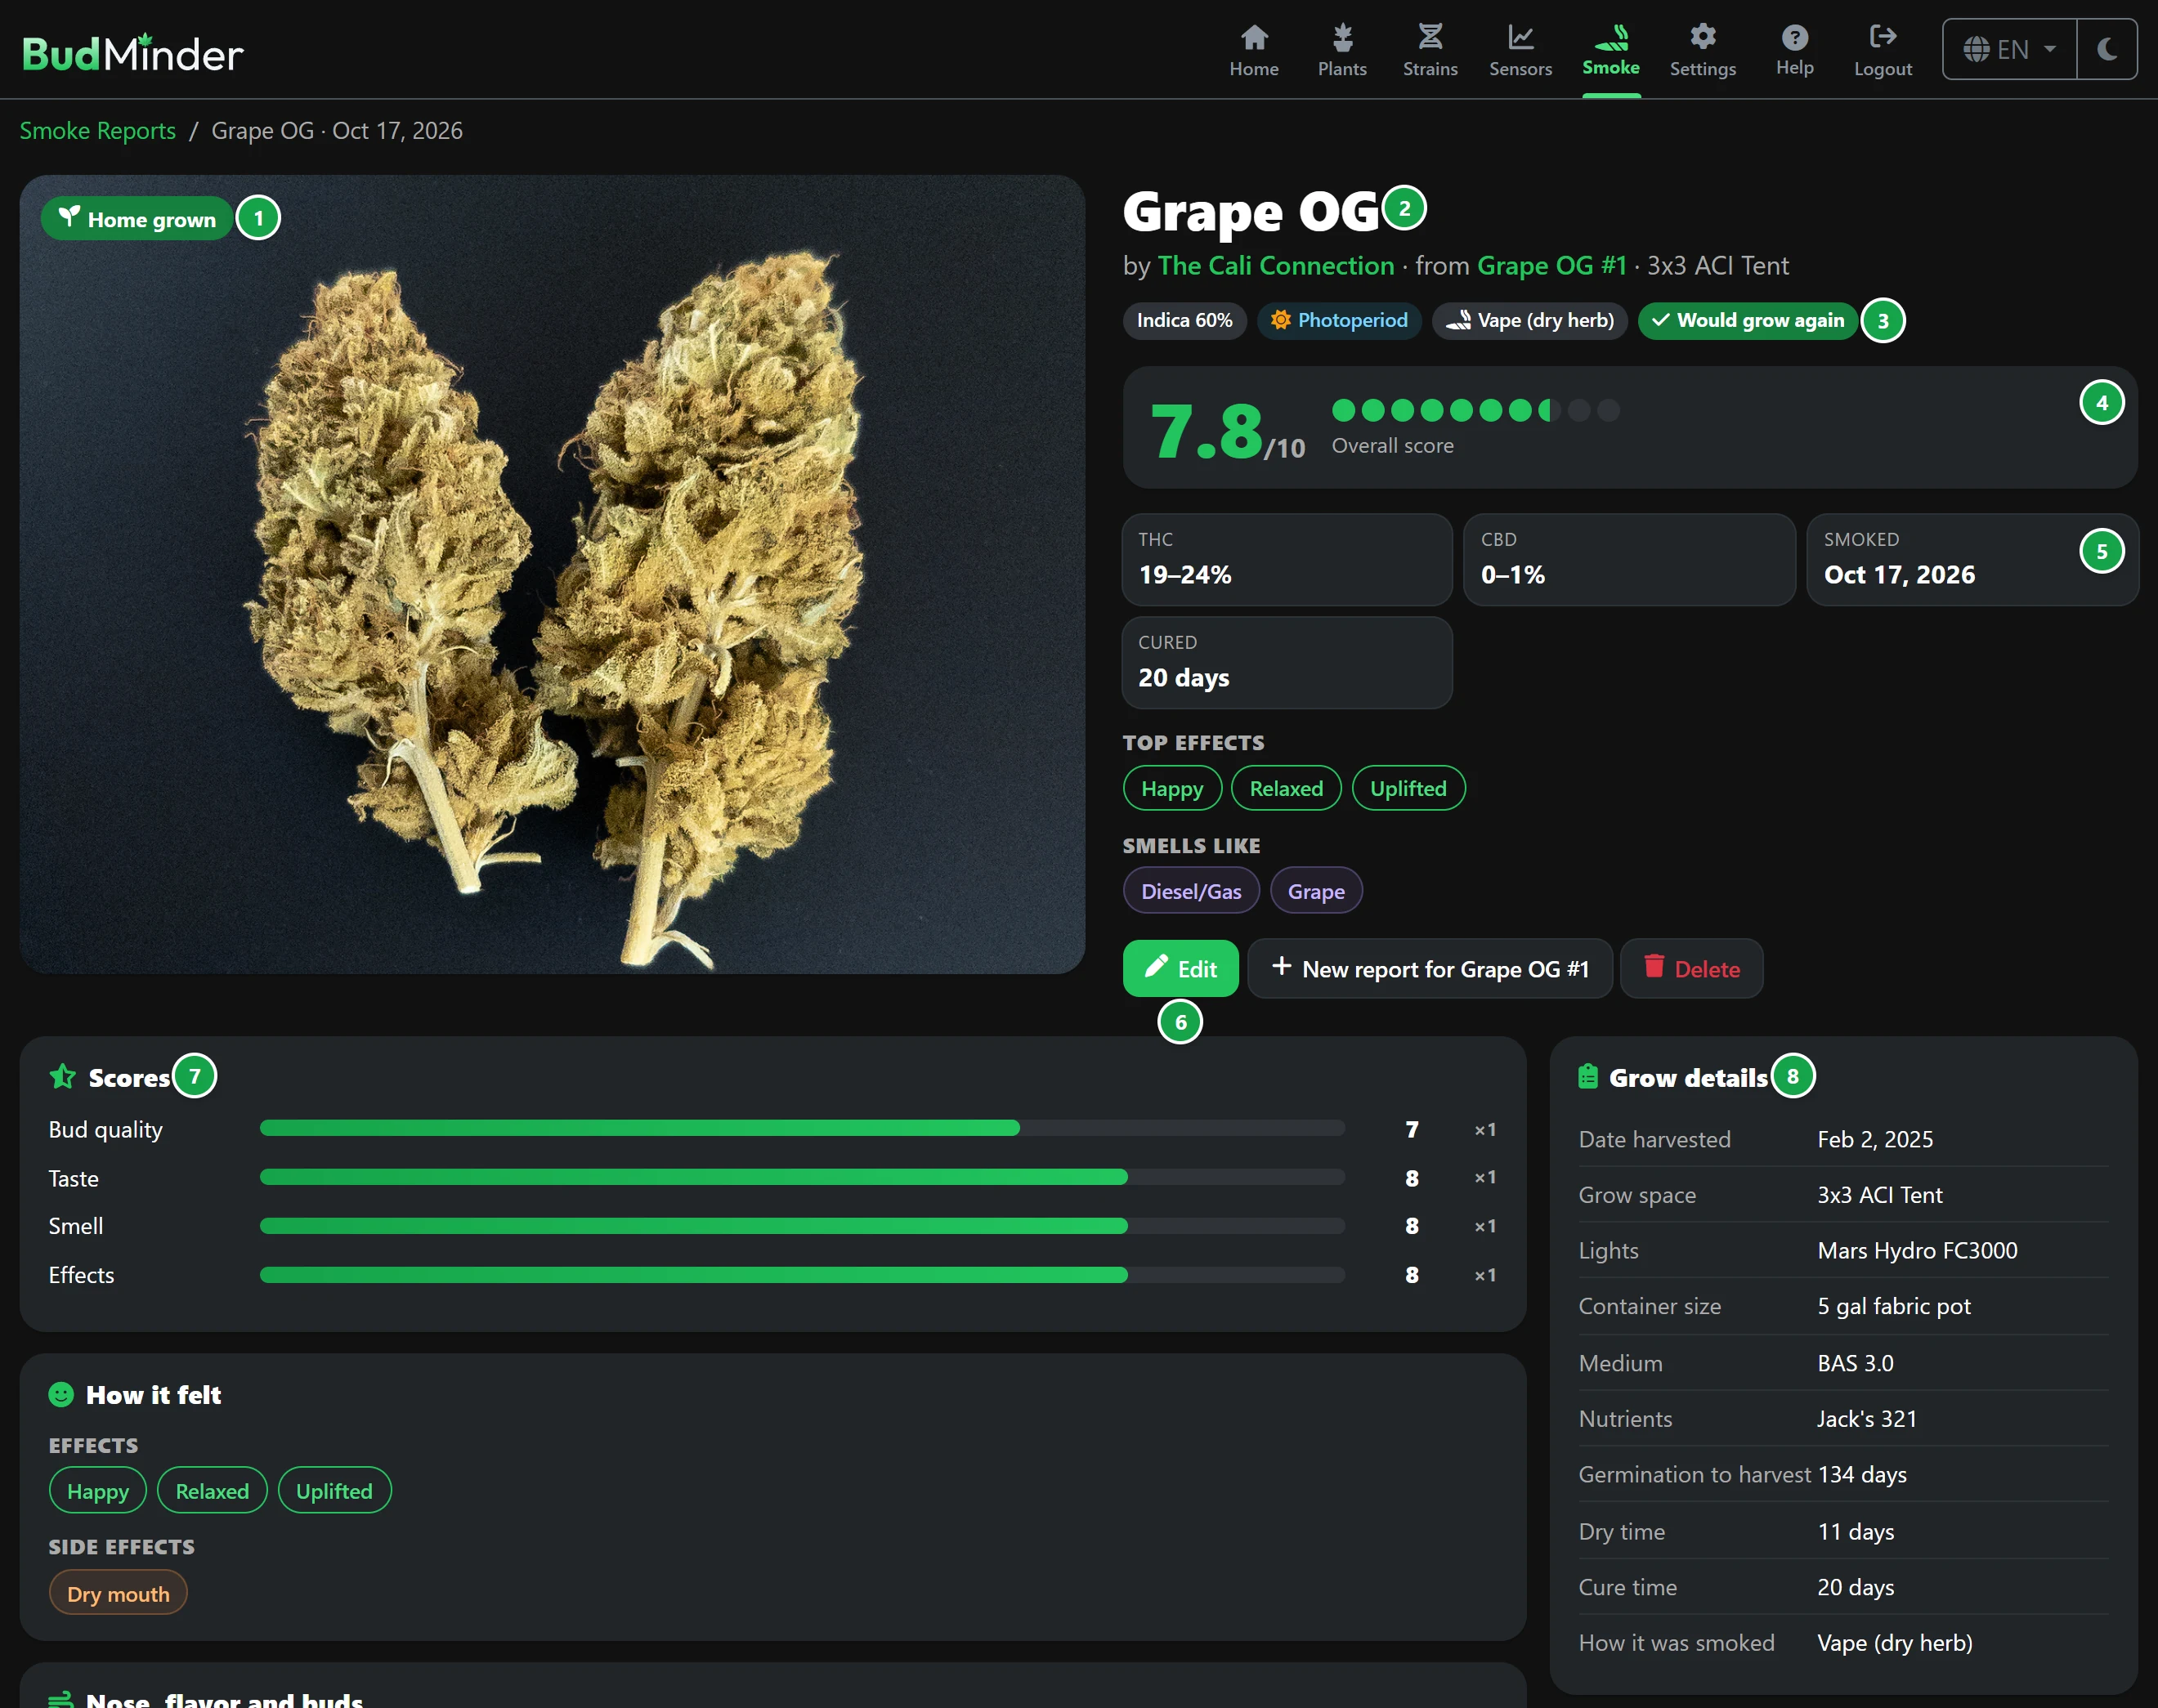Click the Would grow again badge
This screenshot has width=2158, height=1708.
click(x=1748, y=320)
